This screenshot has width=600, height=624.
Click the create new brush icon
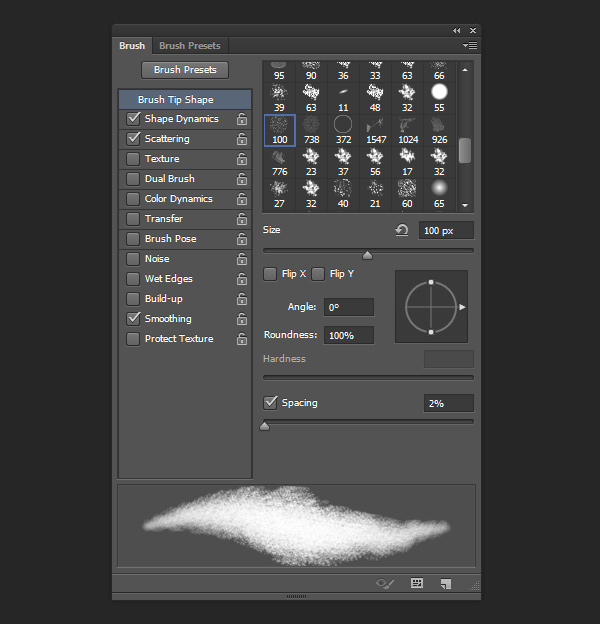tap(446, 583)
